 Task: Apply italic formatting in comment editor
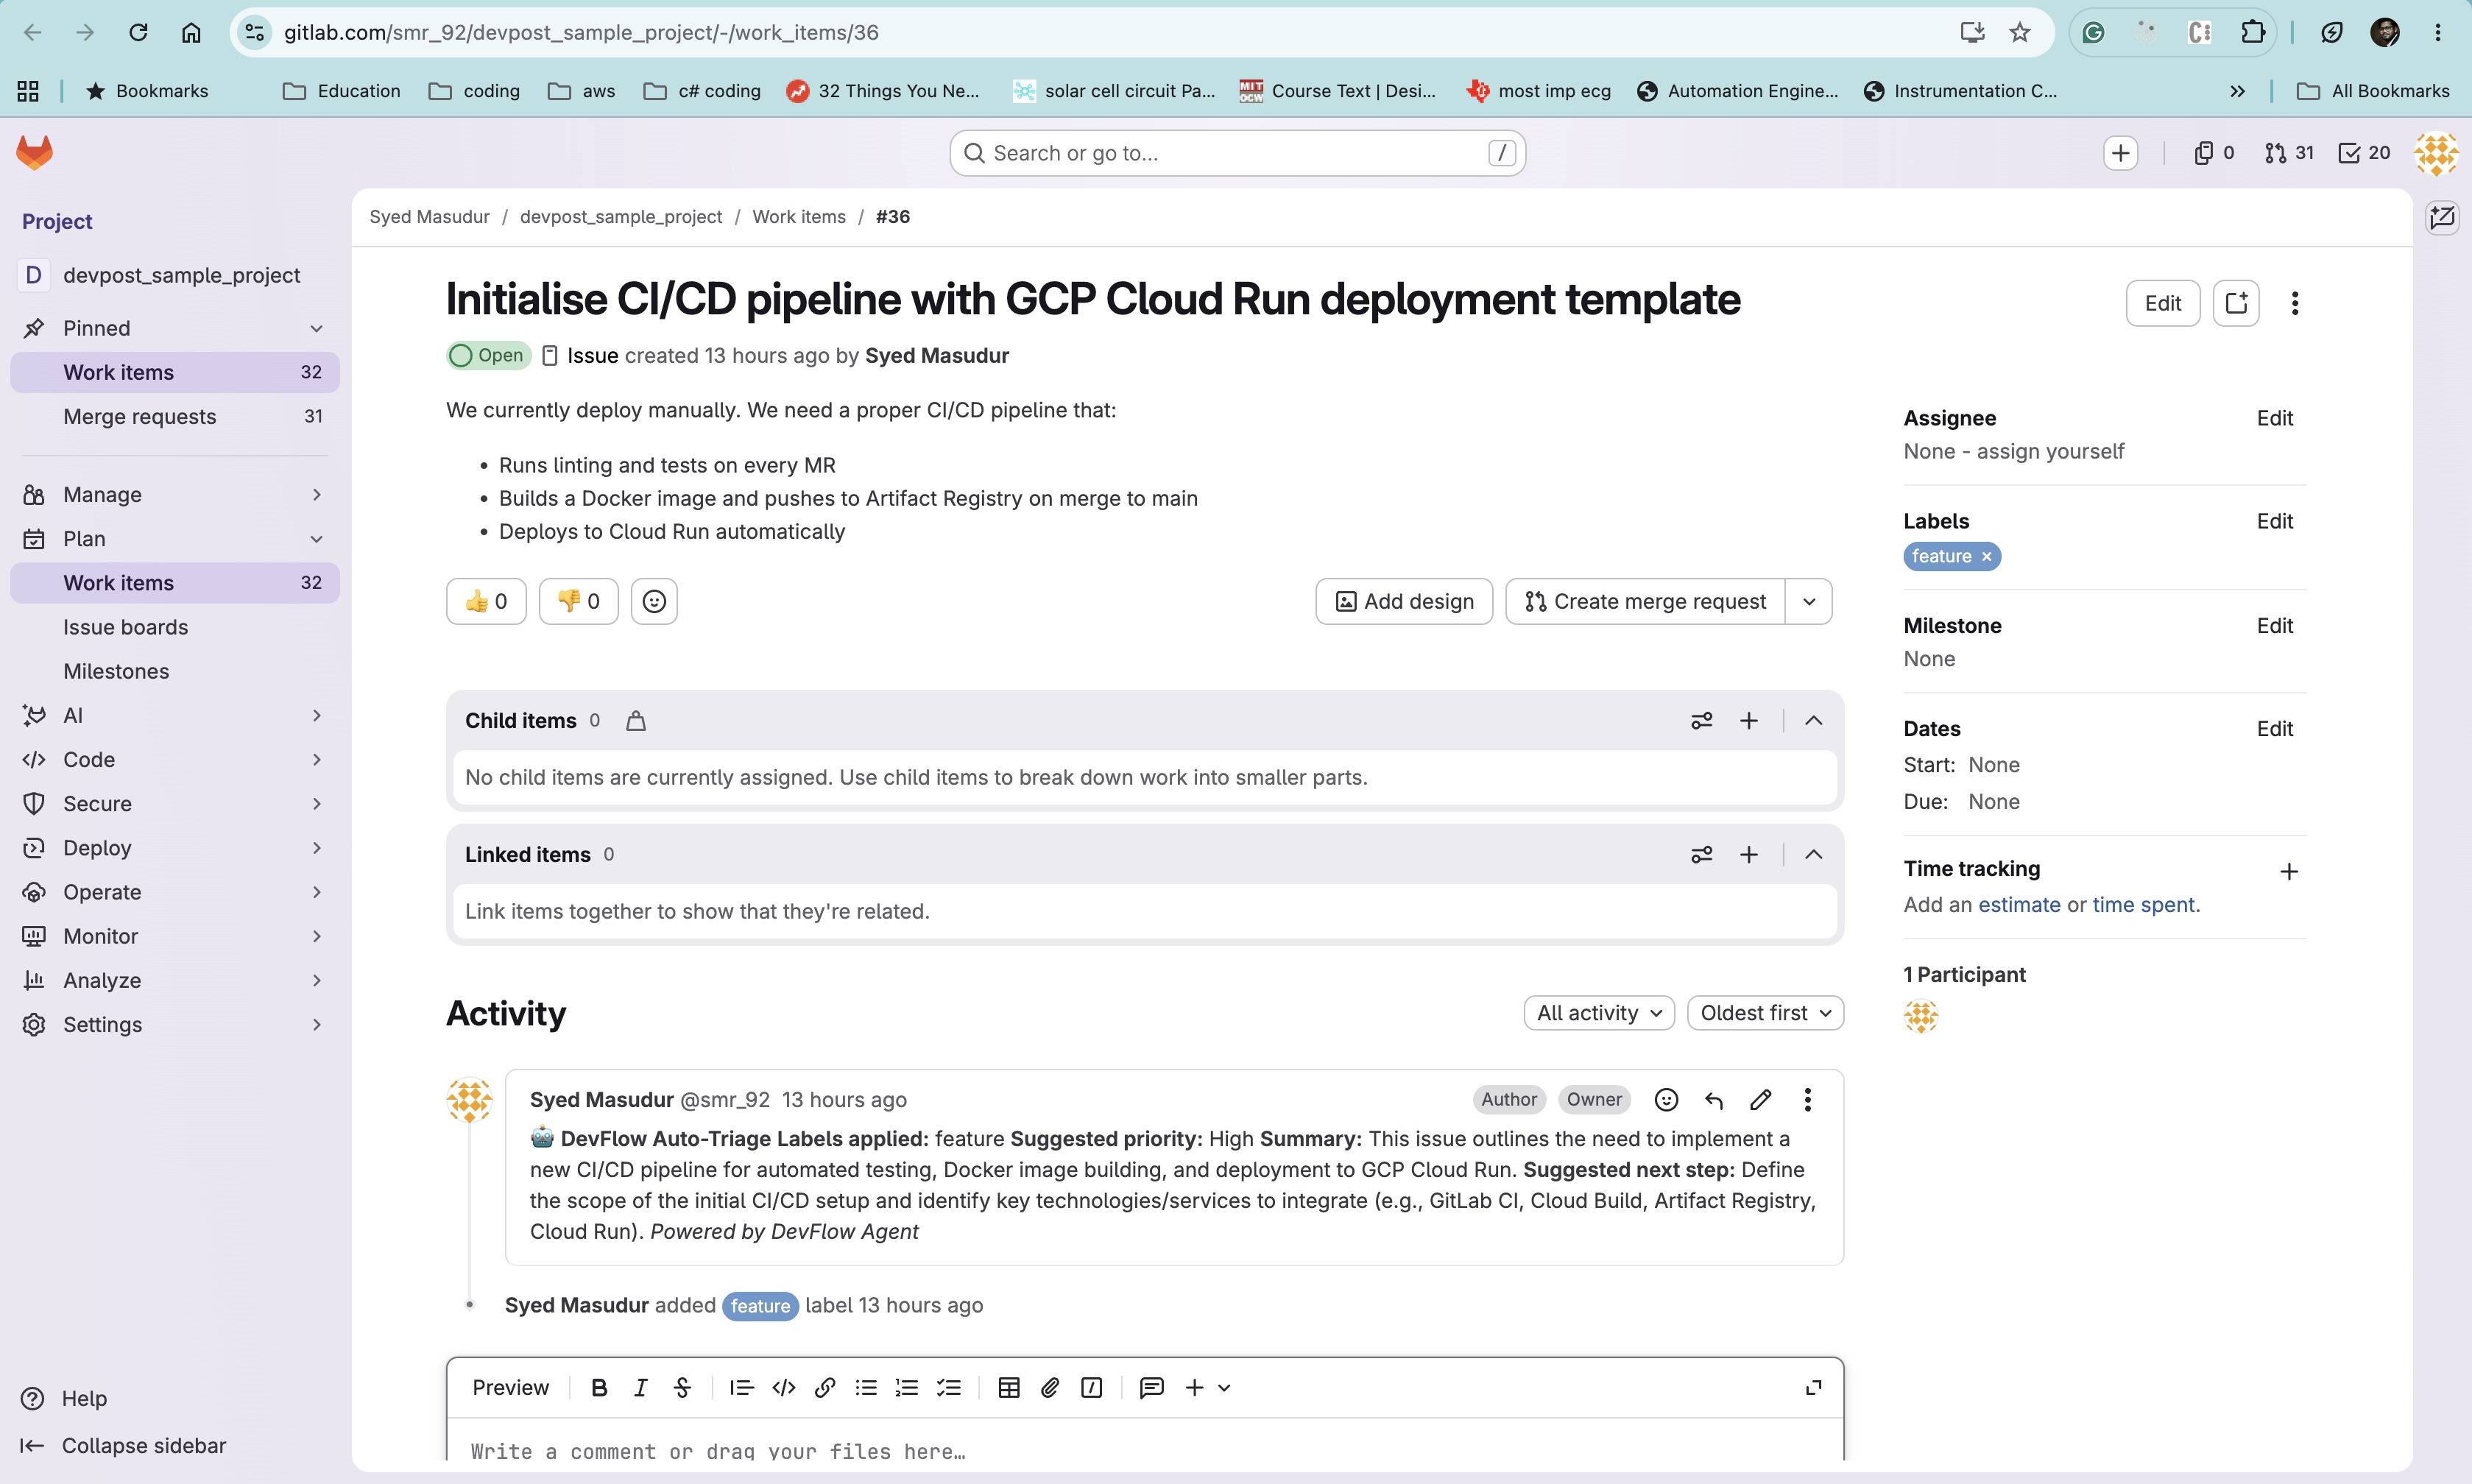[x=641, y=1388]
